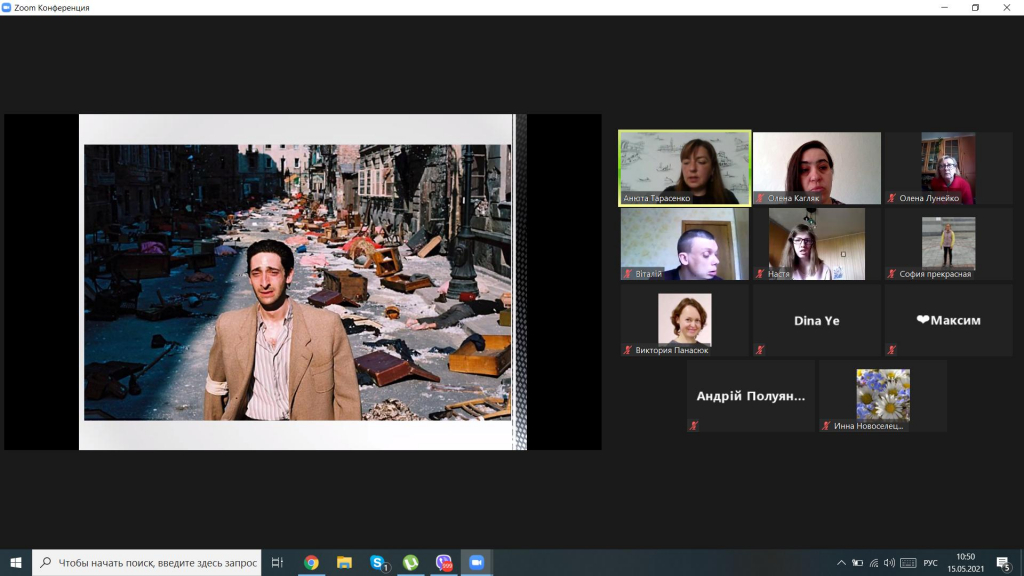Click the name label 'Віталій'
This screenshot has height=576, width=1024.
point(648,274)
